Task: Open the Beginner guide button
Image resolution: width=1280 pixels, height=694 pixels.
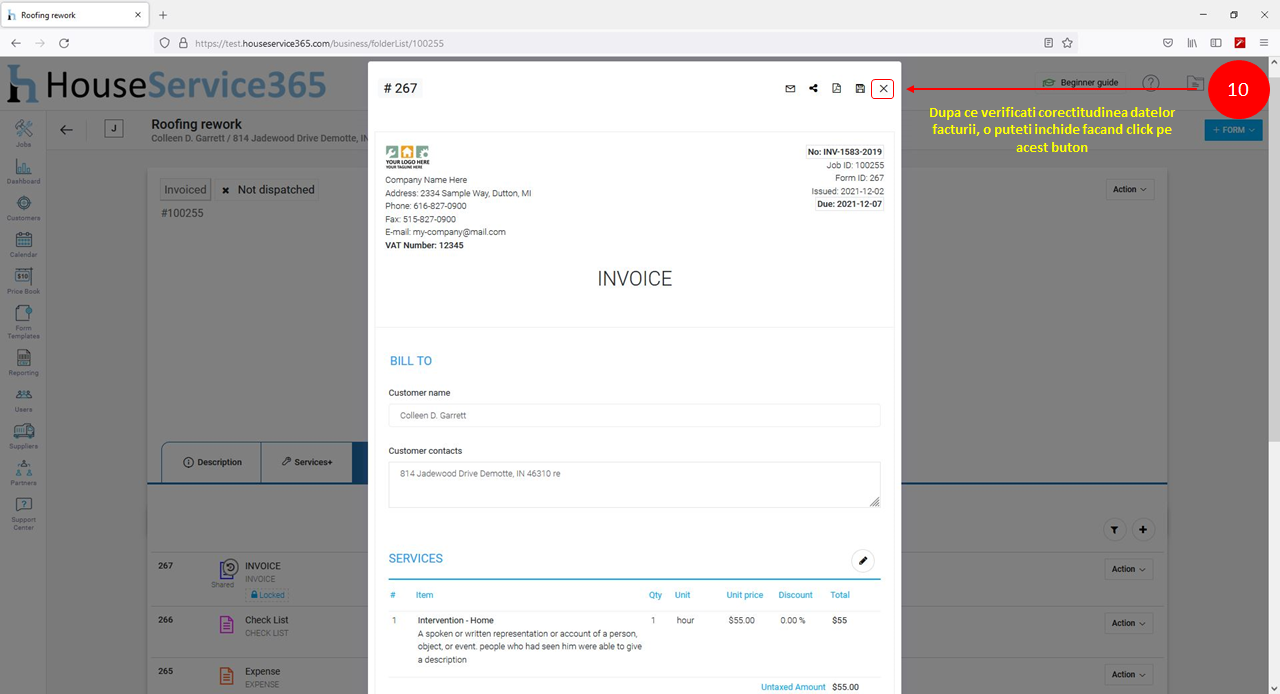Action: click(1080, 82)
